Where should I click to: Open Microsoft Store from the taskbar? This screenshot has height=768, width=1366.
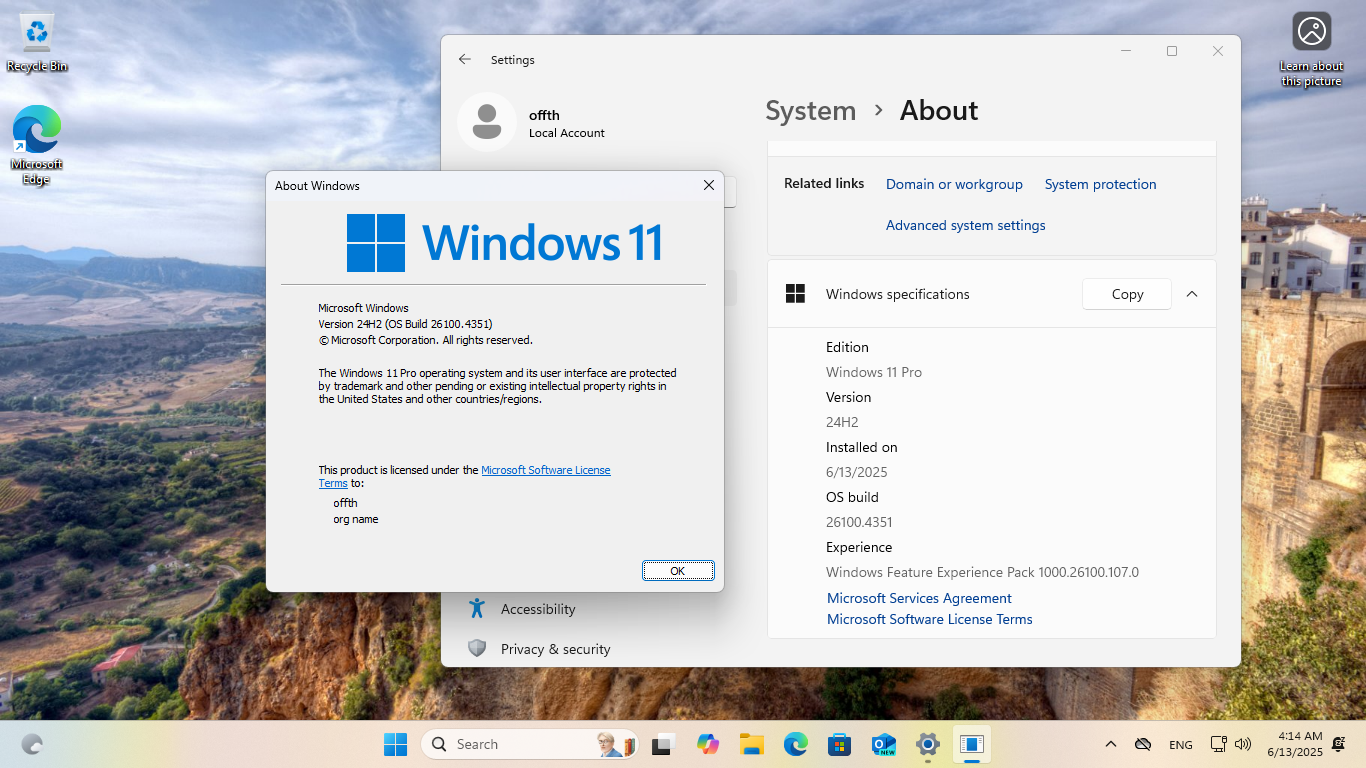point(840,744)
